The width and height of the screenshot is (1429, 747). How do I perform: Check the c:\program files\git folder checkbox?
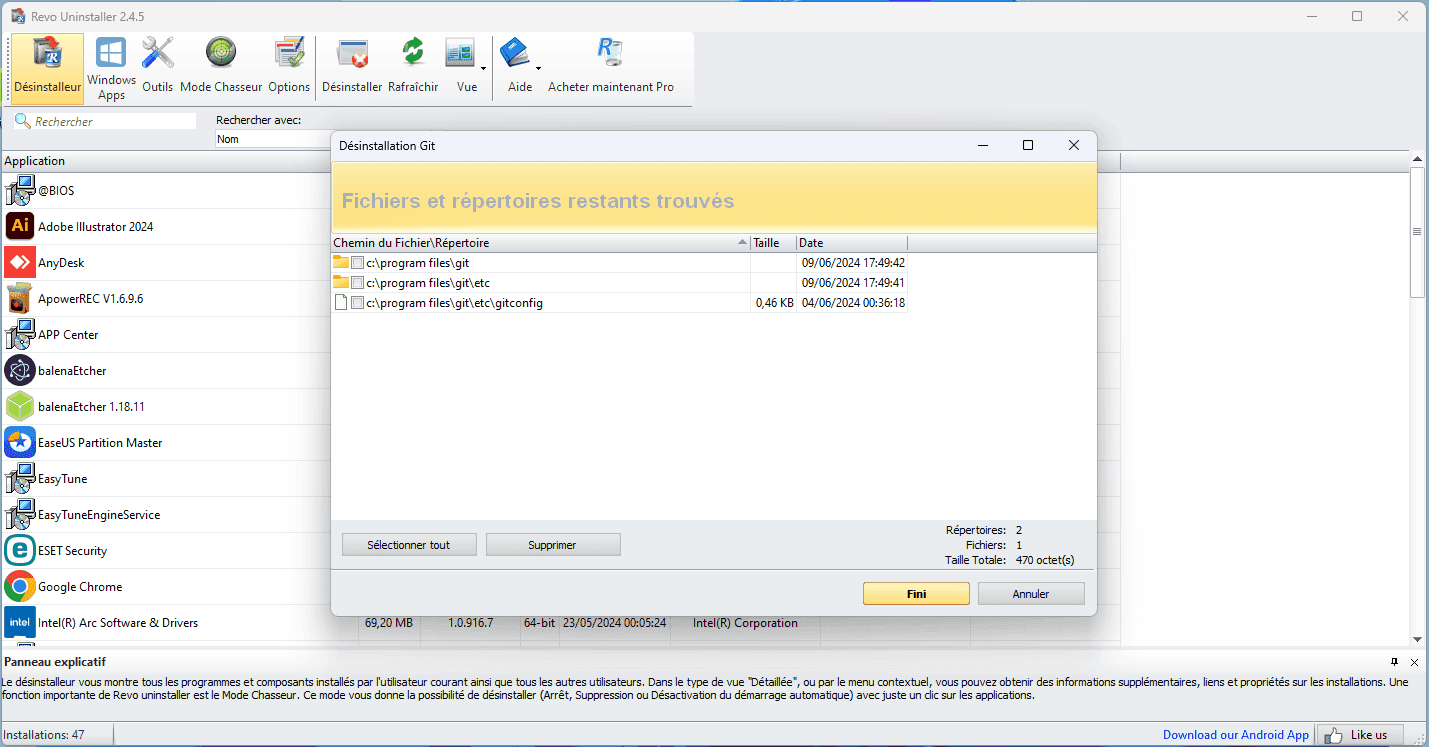[357, 263]
